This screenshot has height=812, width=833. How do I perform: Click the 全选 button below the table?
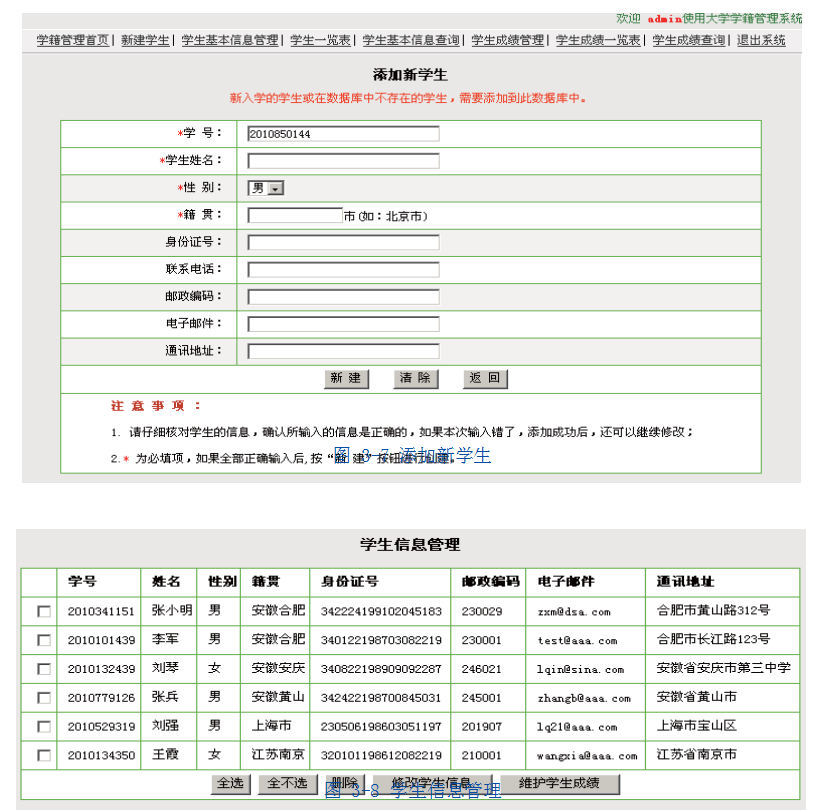[231, 784]
